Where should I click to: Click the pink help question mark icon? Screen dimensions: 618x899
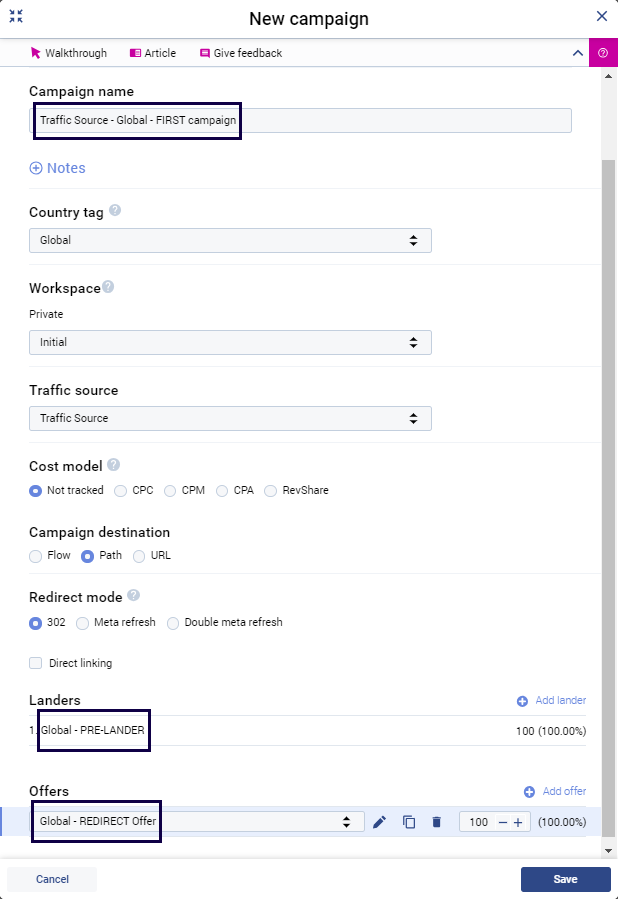[603, 53]
